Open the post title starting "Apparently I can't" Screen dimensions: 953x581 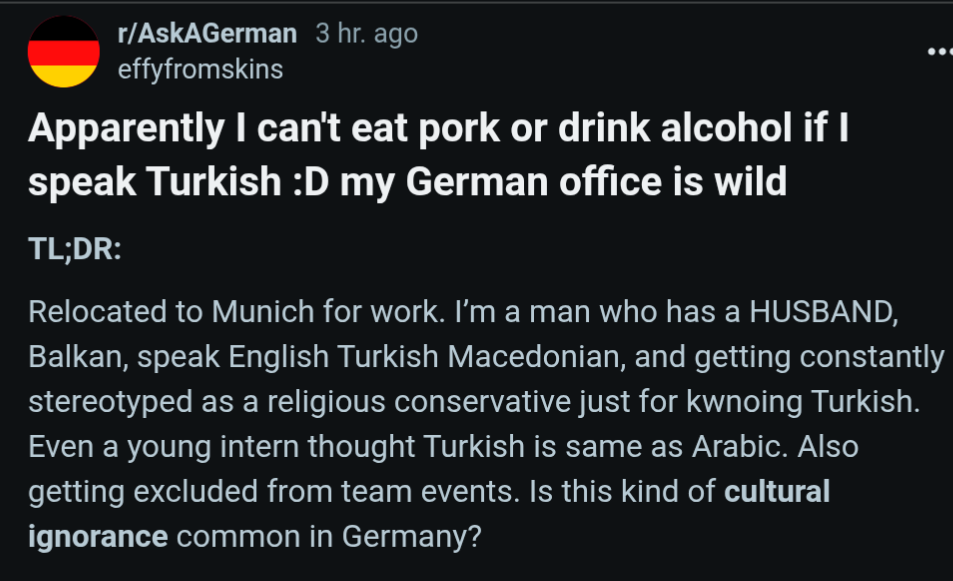pos(438,155)
